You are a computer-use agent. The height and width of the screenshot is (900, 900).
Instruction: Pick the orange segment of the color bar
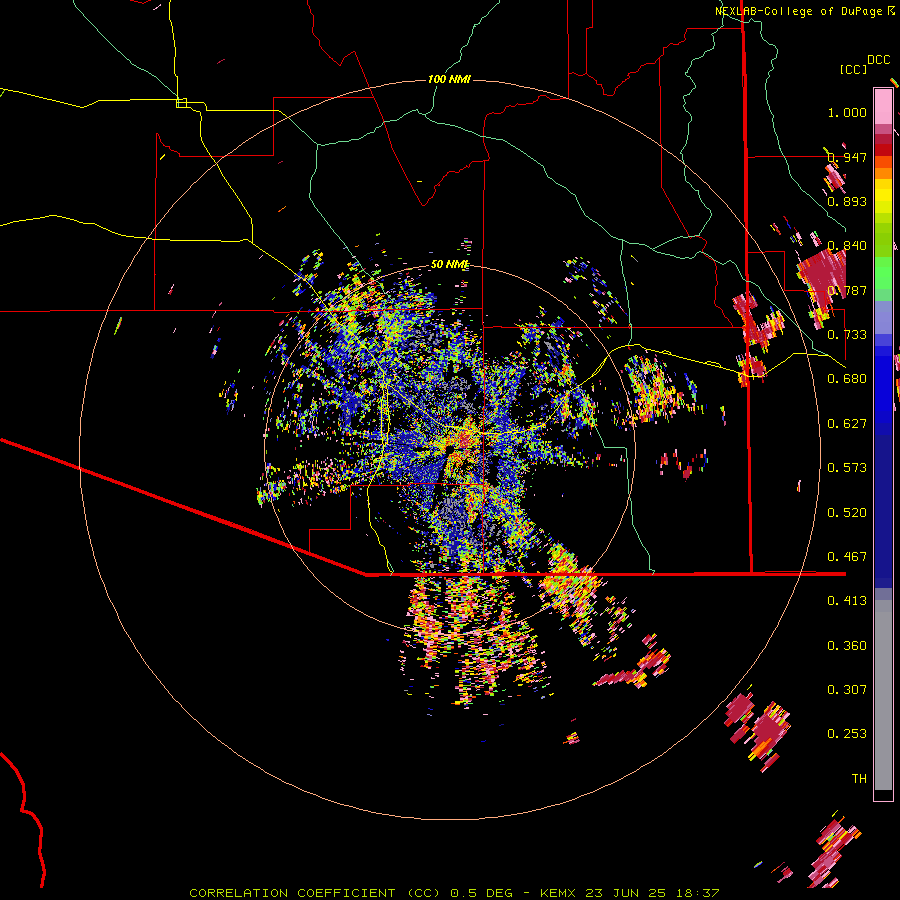883,174
